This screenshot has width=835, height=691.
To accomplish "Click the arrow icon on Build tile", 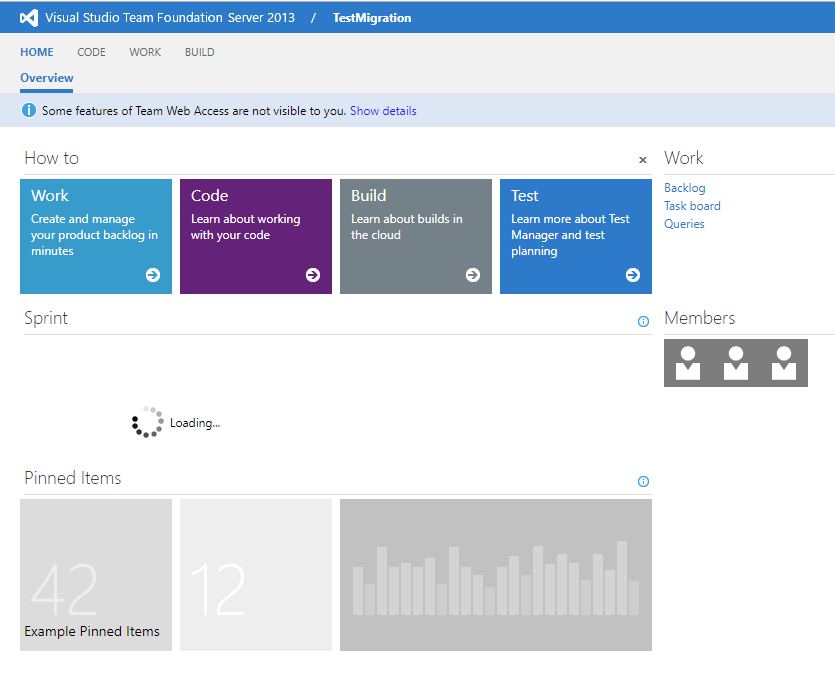I will [473, 275].
